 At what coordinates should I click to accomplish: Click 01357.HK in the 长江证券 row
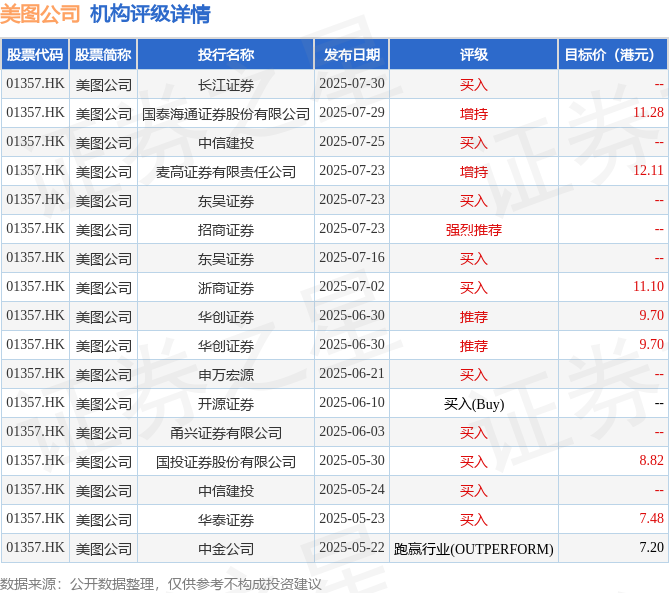point(35,84)
